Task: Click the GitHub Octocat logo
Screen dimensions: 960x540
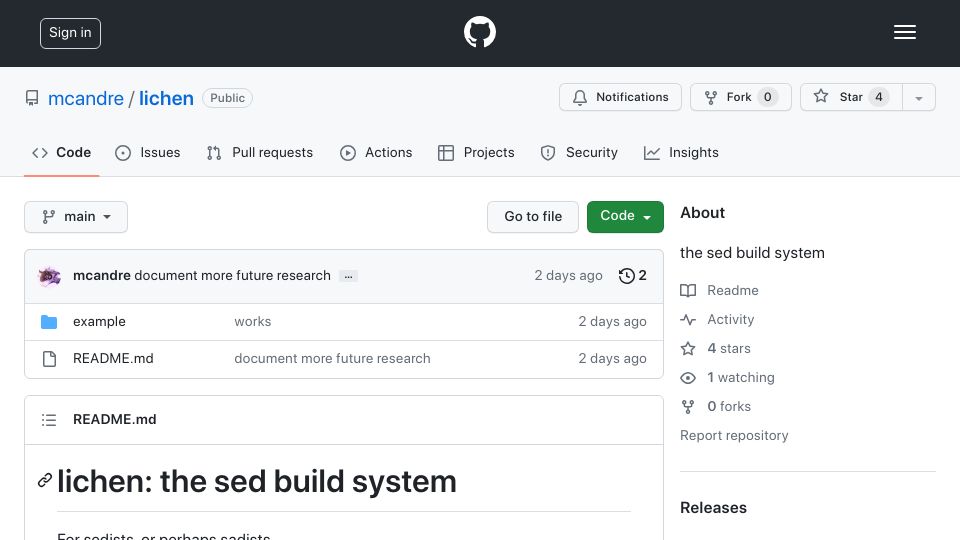Action: click(479, 32)
